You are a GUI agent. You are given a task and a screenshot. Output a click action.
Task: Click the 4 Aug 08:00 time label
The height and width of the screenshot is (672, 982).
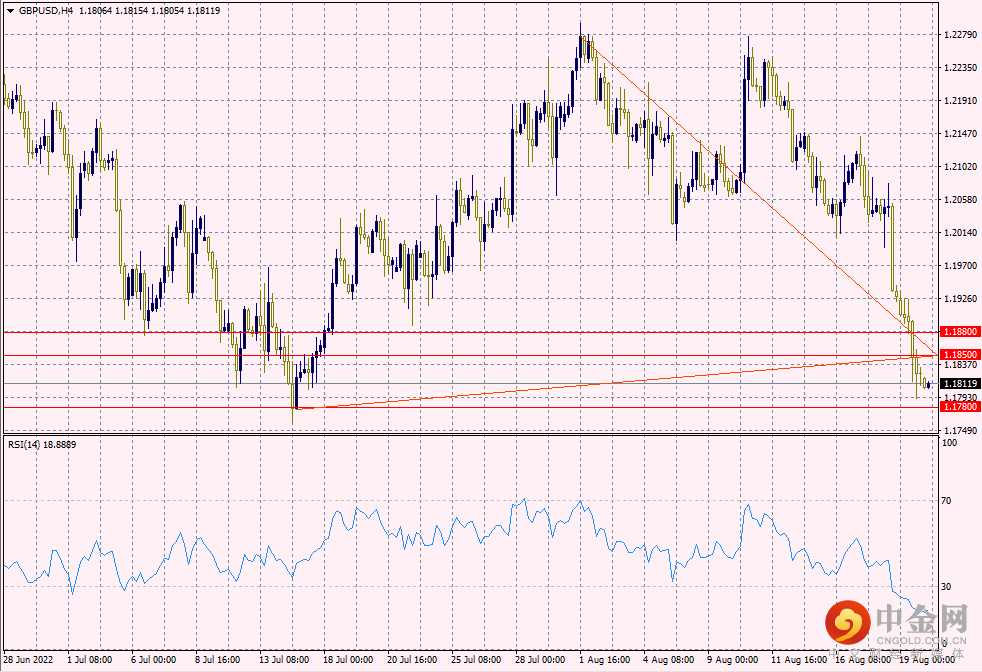tap(668, 659)
